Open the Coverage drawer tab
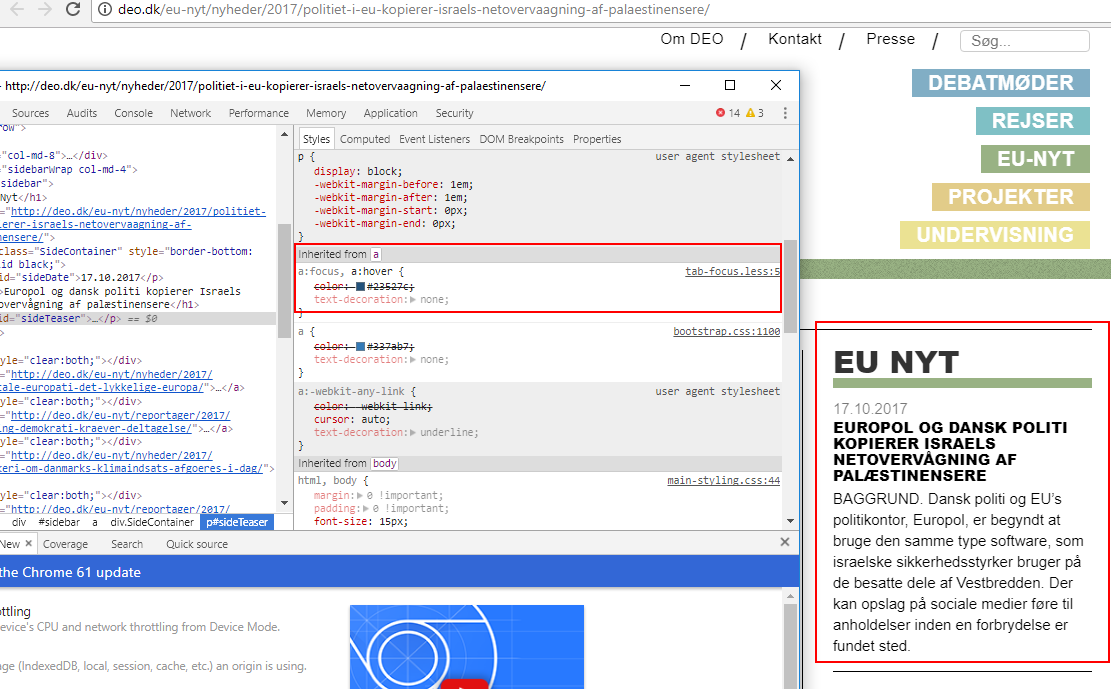The image size is (1111, 689). coord(65,544)
